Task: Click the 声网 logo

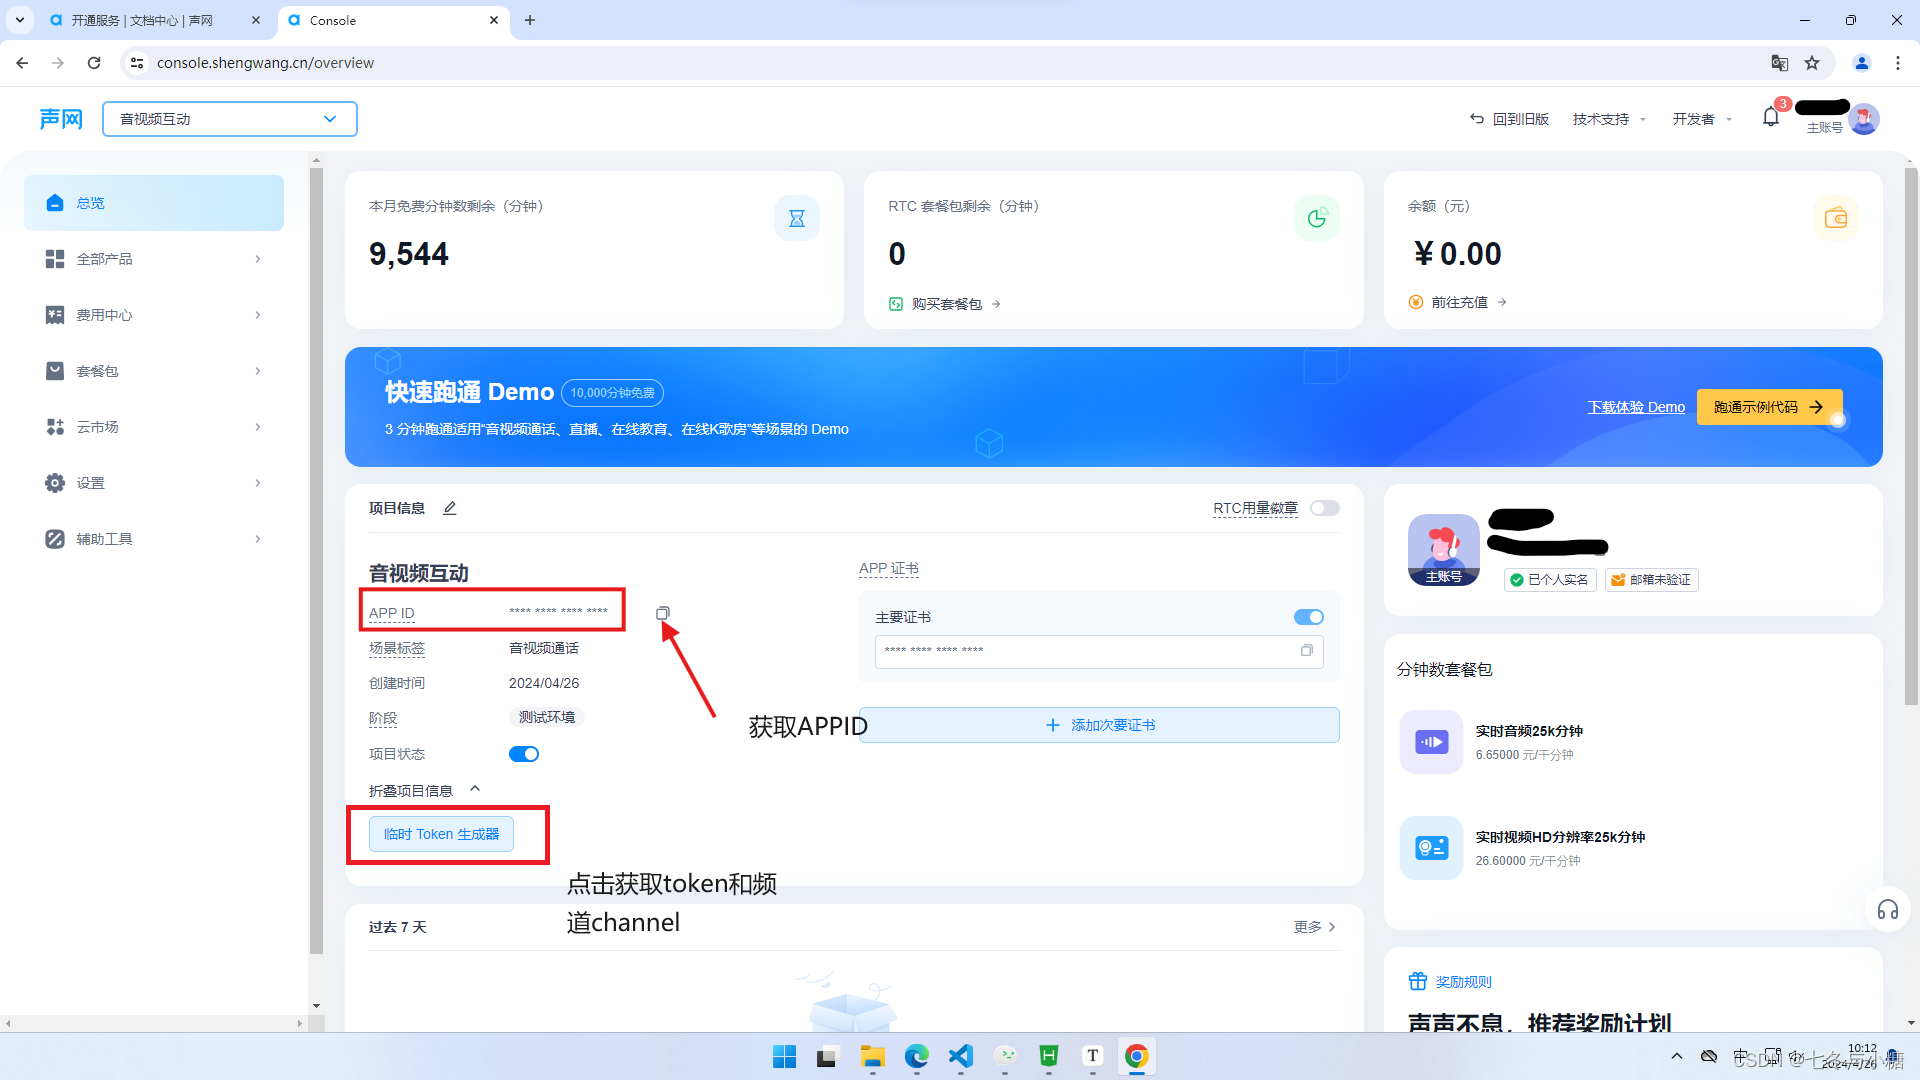Action: [x=61, y=119]
